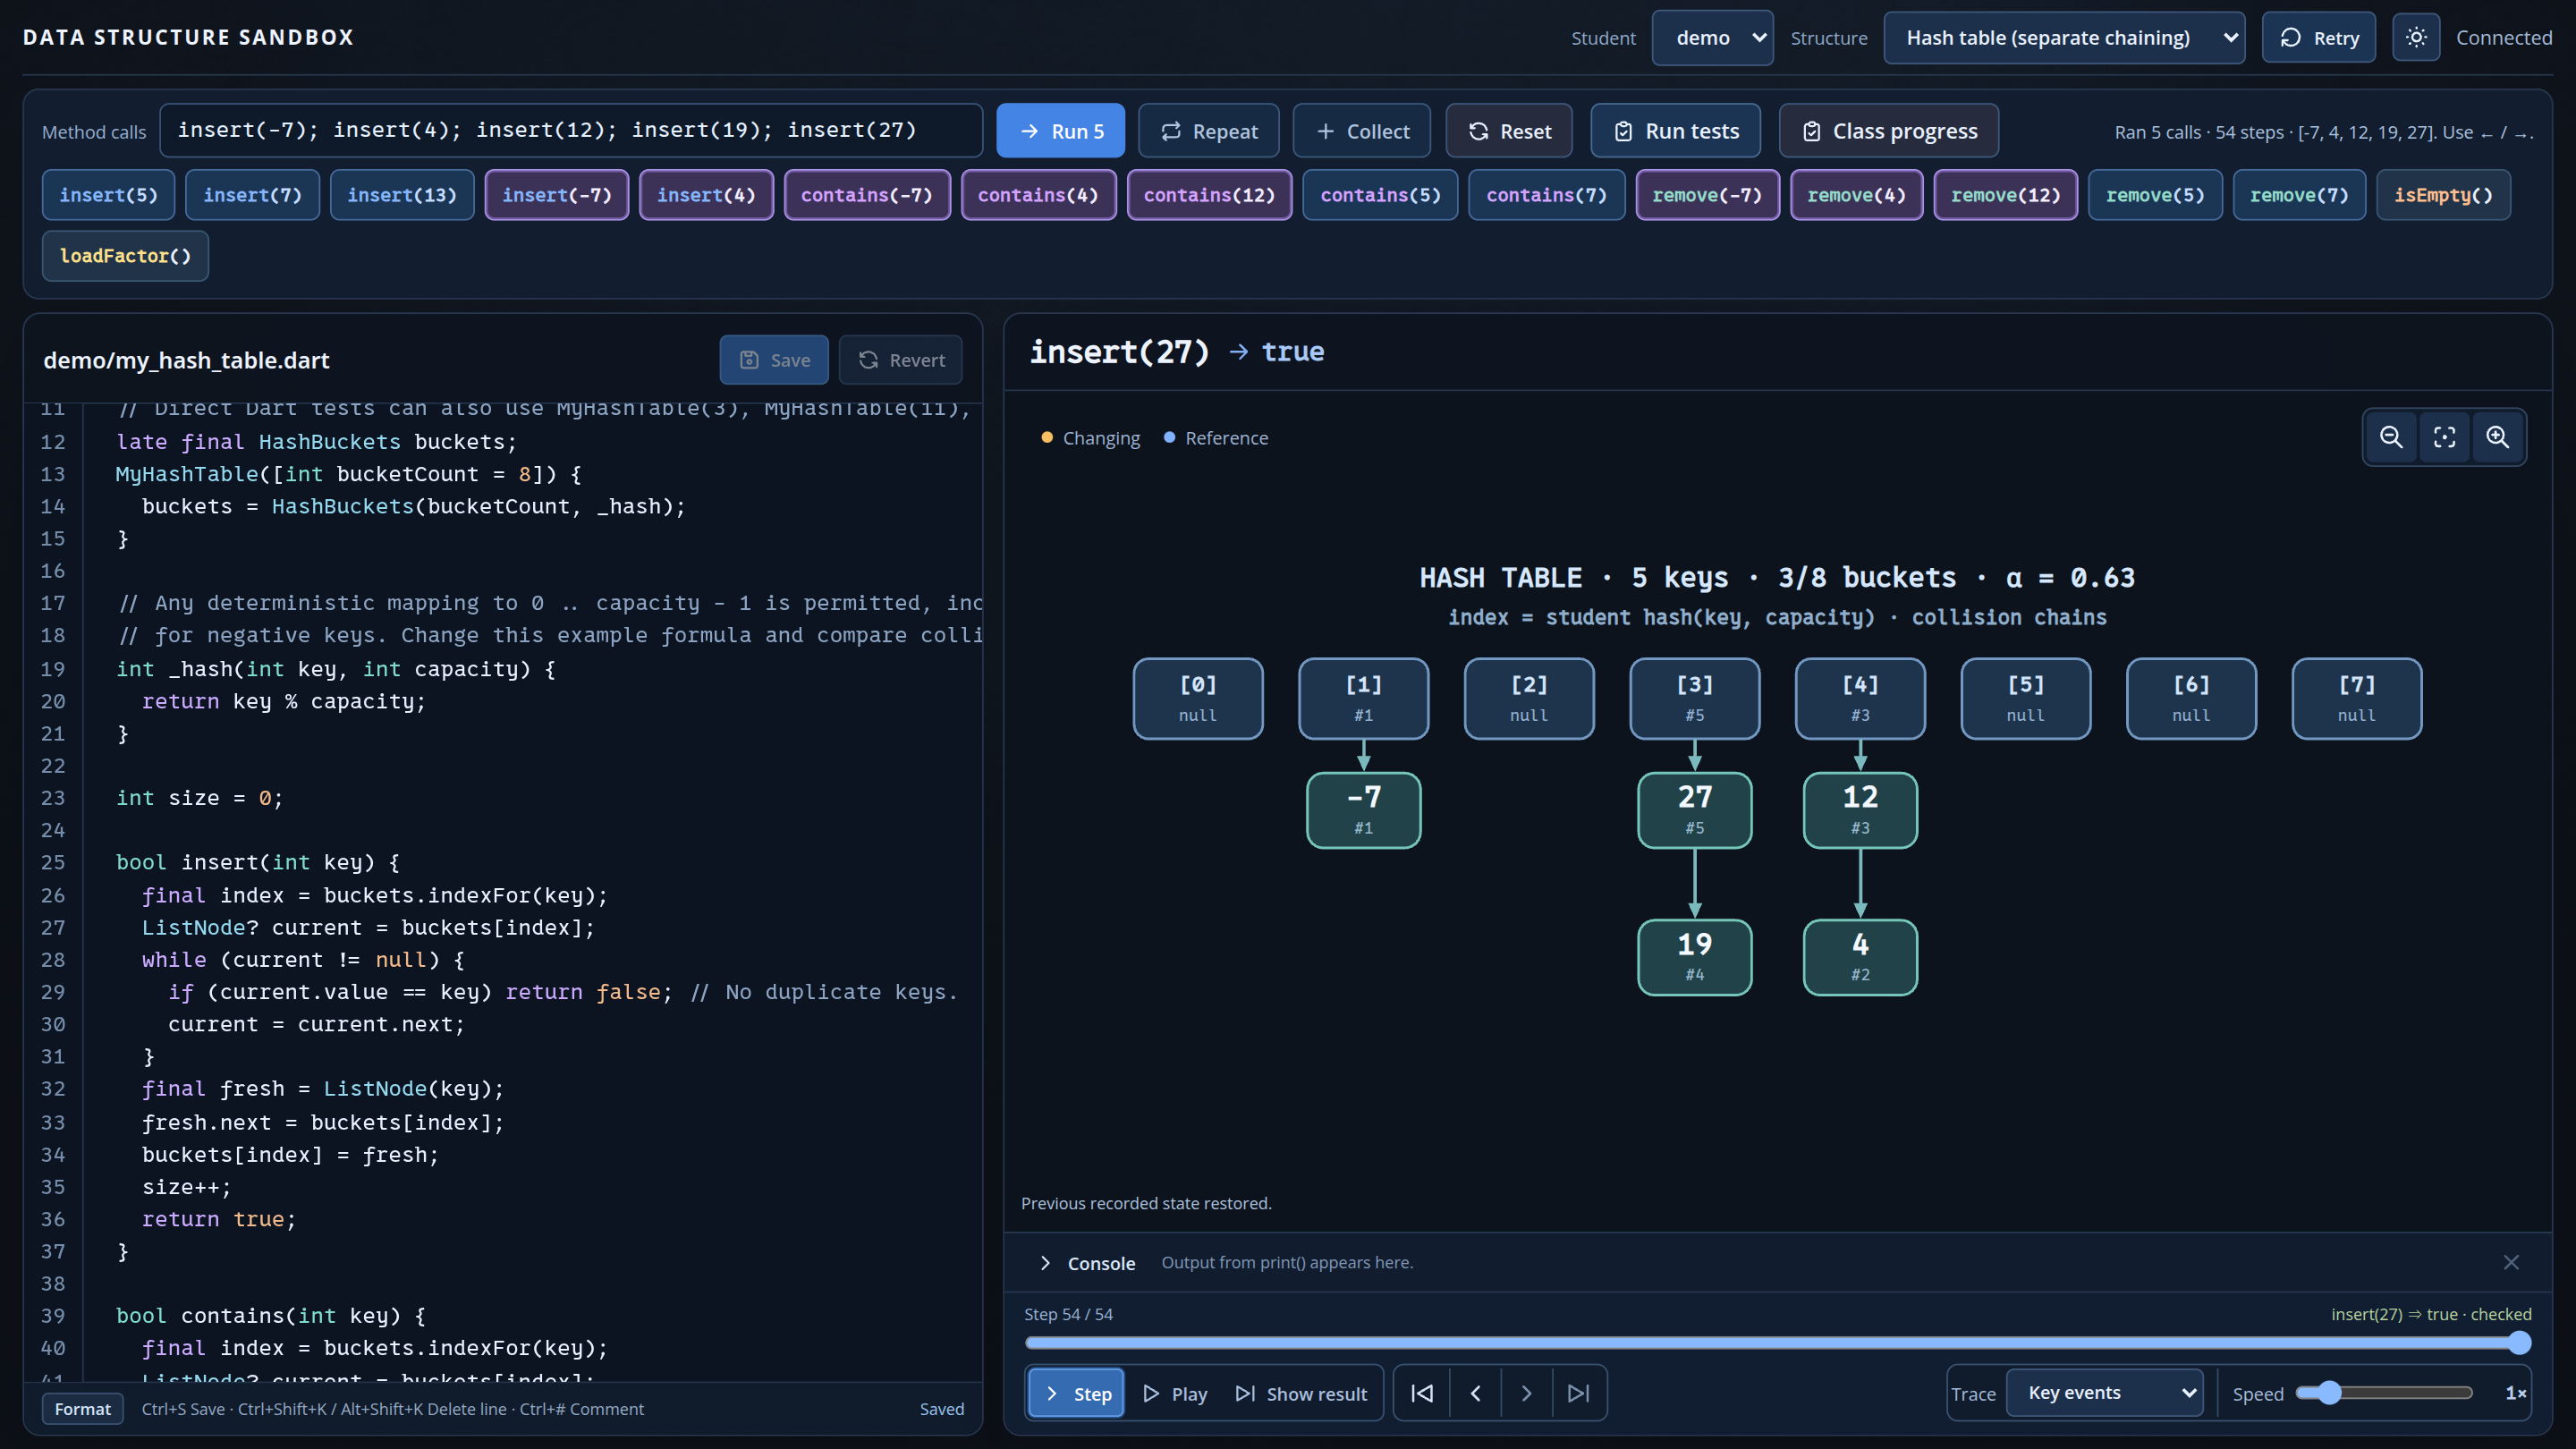This screenshot has height=1449, width=2576.
Task: Revert file changes
Action: pyautogui.click(x=901, y=360)
